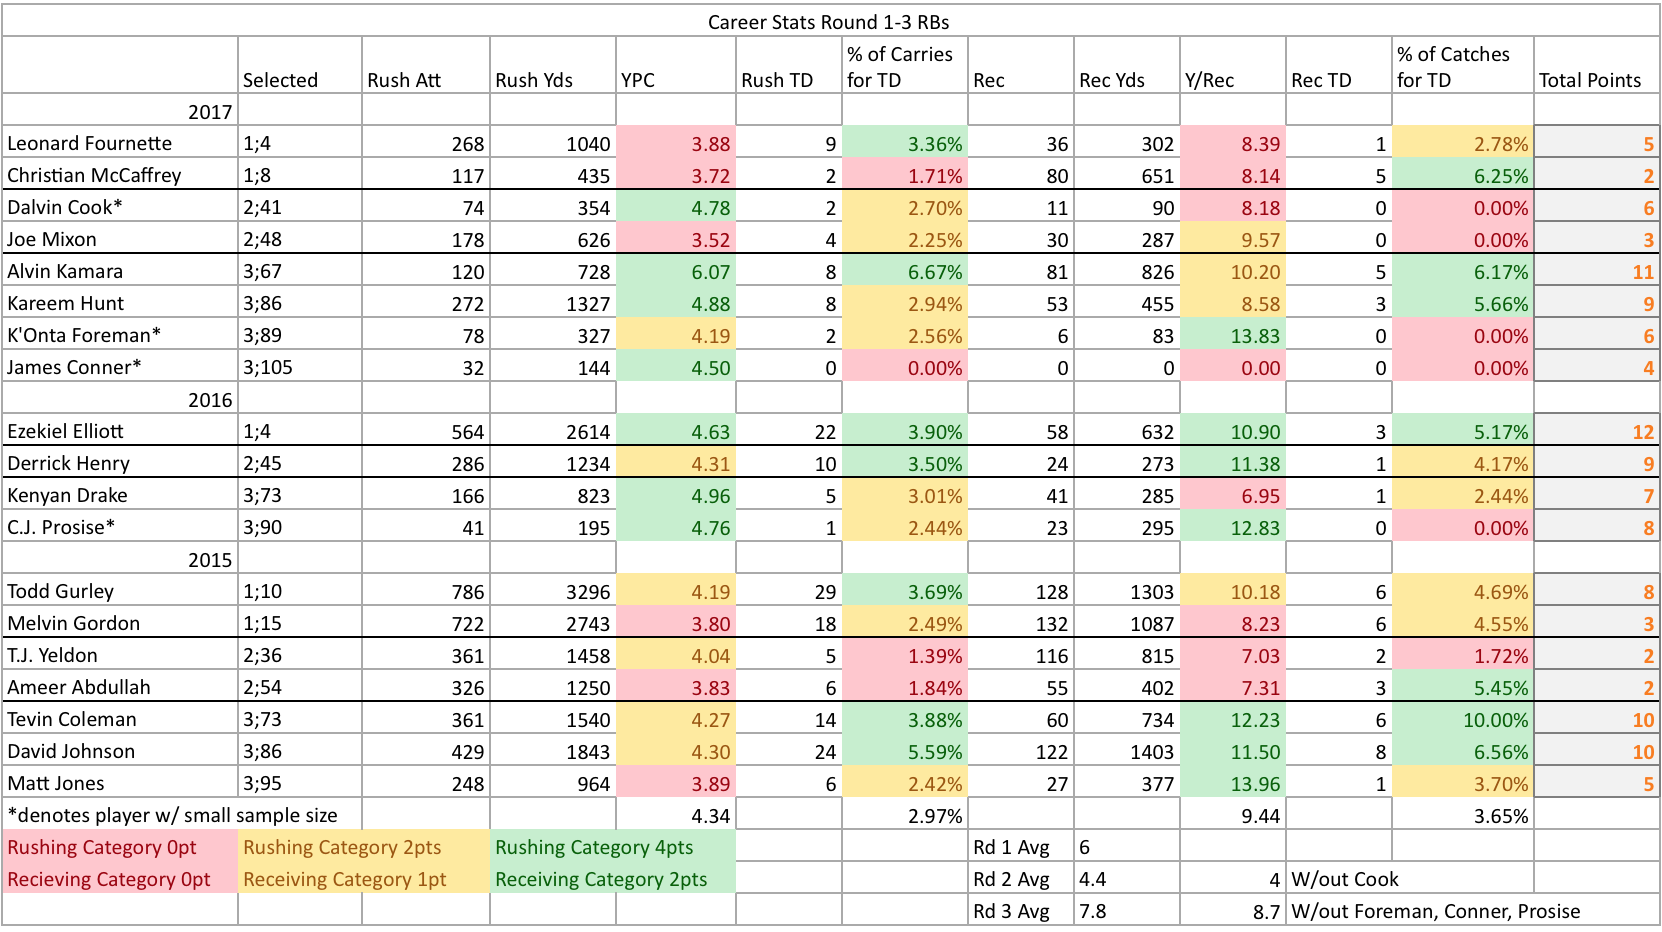Click the % of Catches for TD header
This screenshot has width=1662, height=932.
[1463, 66]
